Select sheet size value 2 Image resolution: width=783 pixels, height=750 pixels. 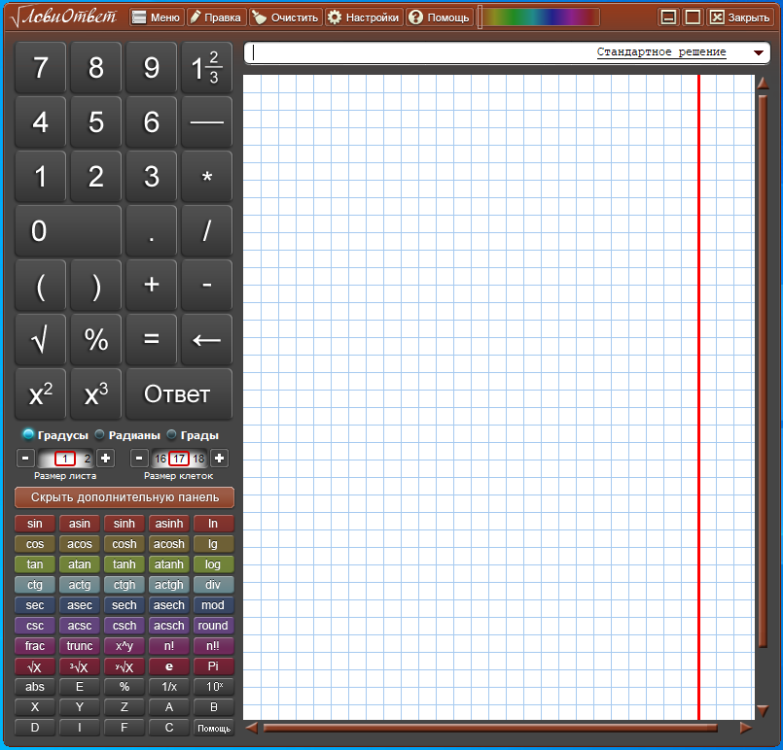tap(87, 458)
